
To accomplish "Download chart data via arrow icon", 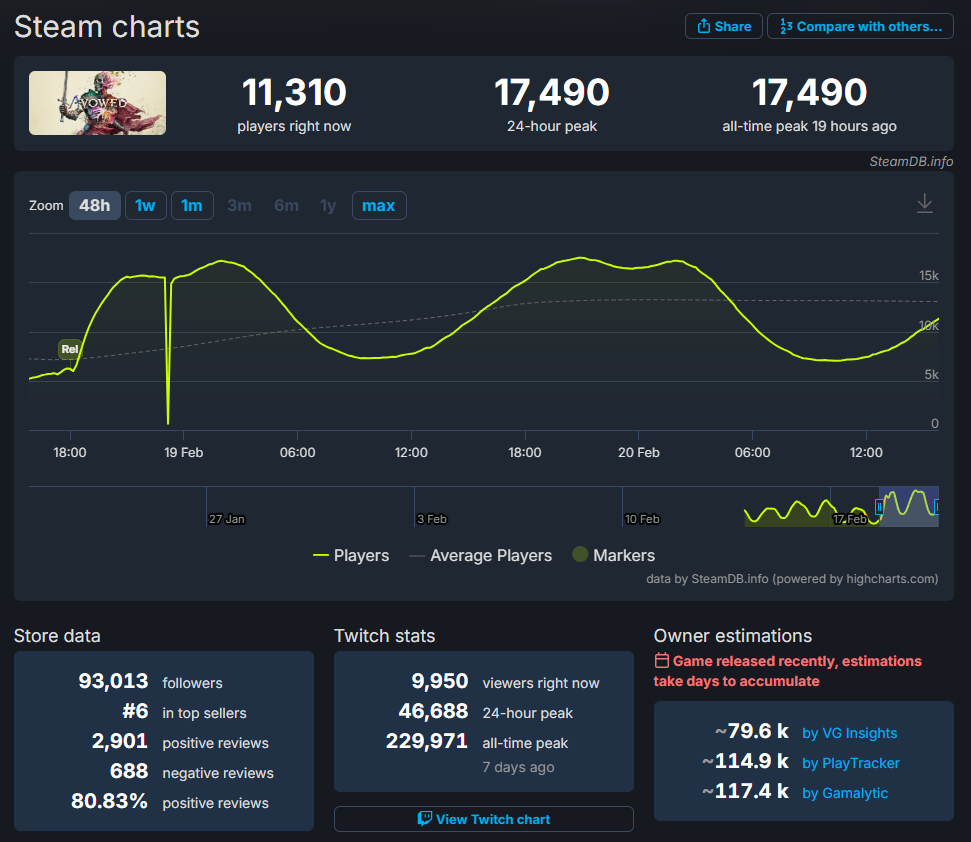I will pyautogui.click(x=925, y=203).
